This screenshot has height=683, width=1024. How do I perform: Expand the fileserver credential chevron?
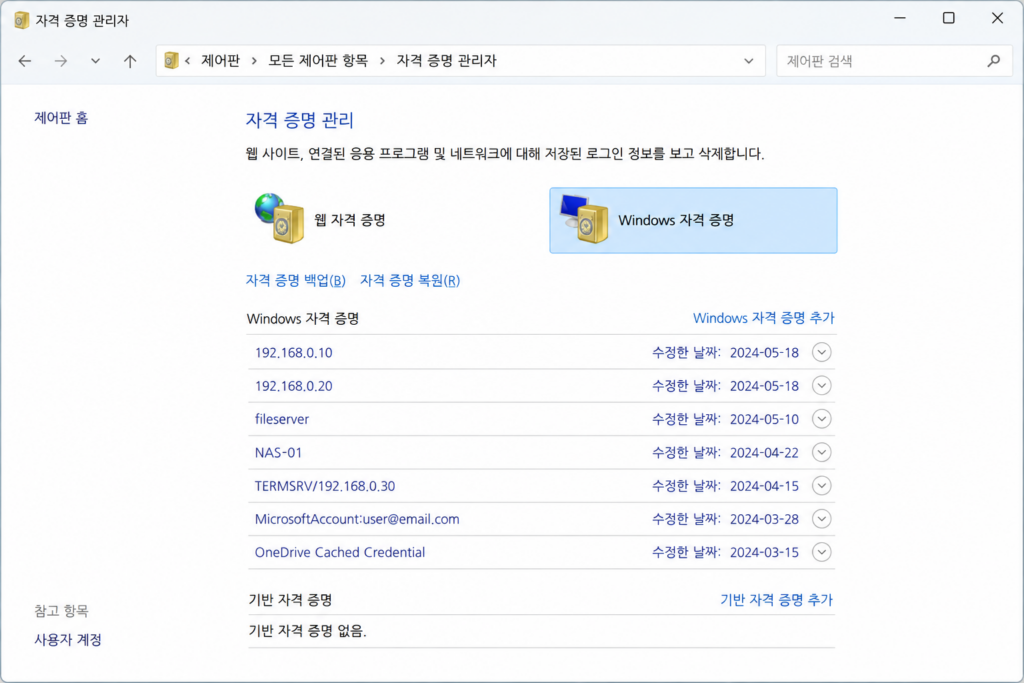point(822,419)
